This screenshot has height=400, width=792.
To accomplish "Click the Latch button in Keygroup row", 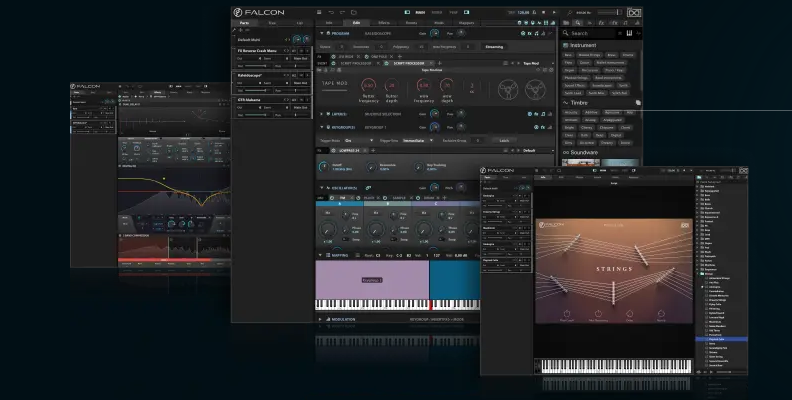I will [505, 140].
